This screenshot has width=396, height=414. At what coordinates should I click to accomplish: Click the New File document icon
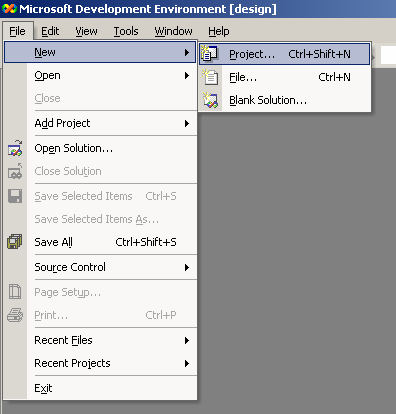tap(210, 77)
